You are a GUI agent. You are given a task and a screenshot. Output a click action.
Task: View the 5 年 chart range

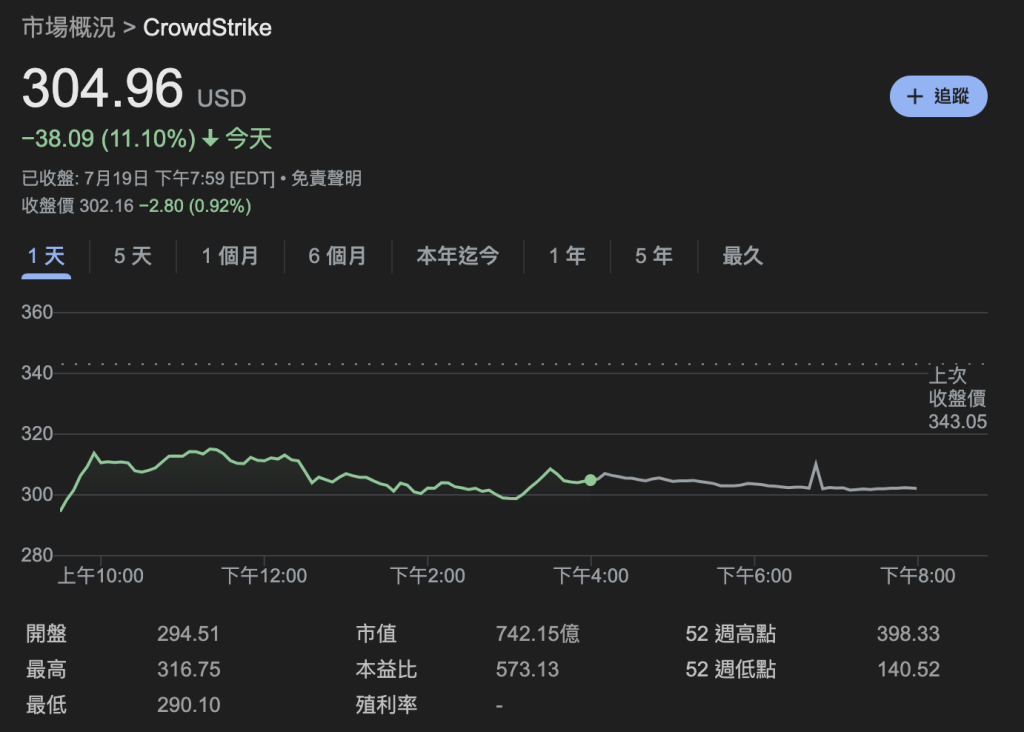(x=653, y=256)
